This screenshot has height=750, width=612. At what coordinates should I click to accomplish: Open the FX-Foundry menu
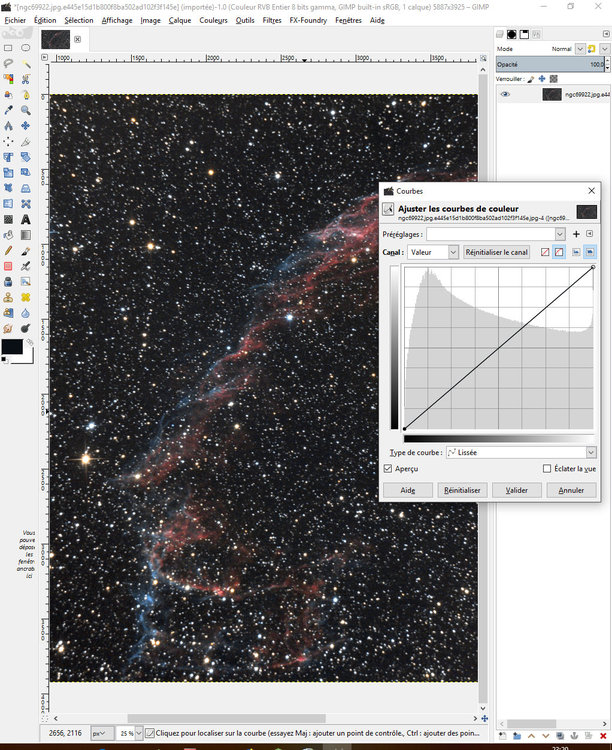(x=308, y=21)
